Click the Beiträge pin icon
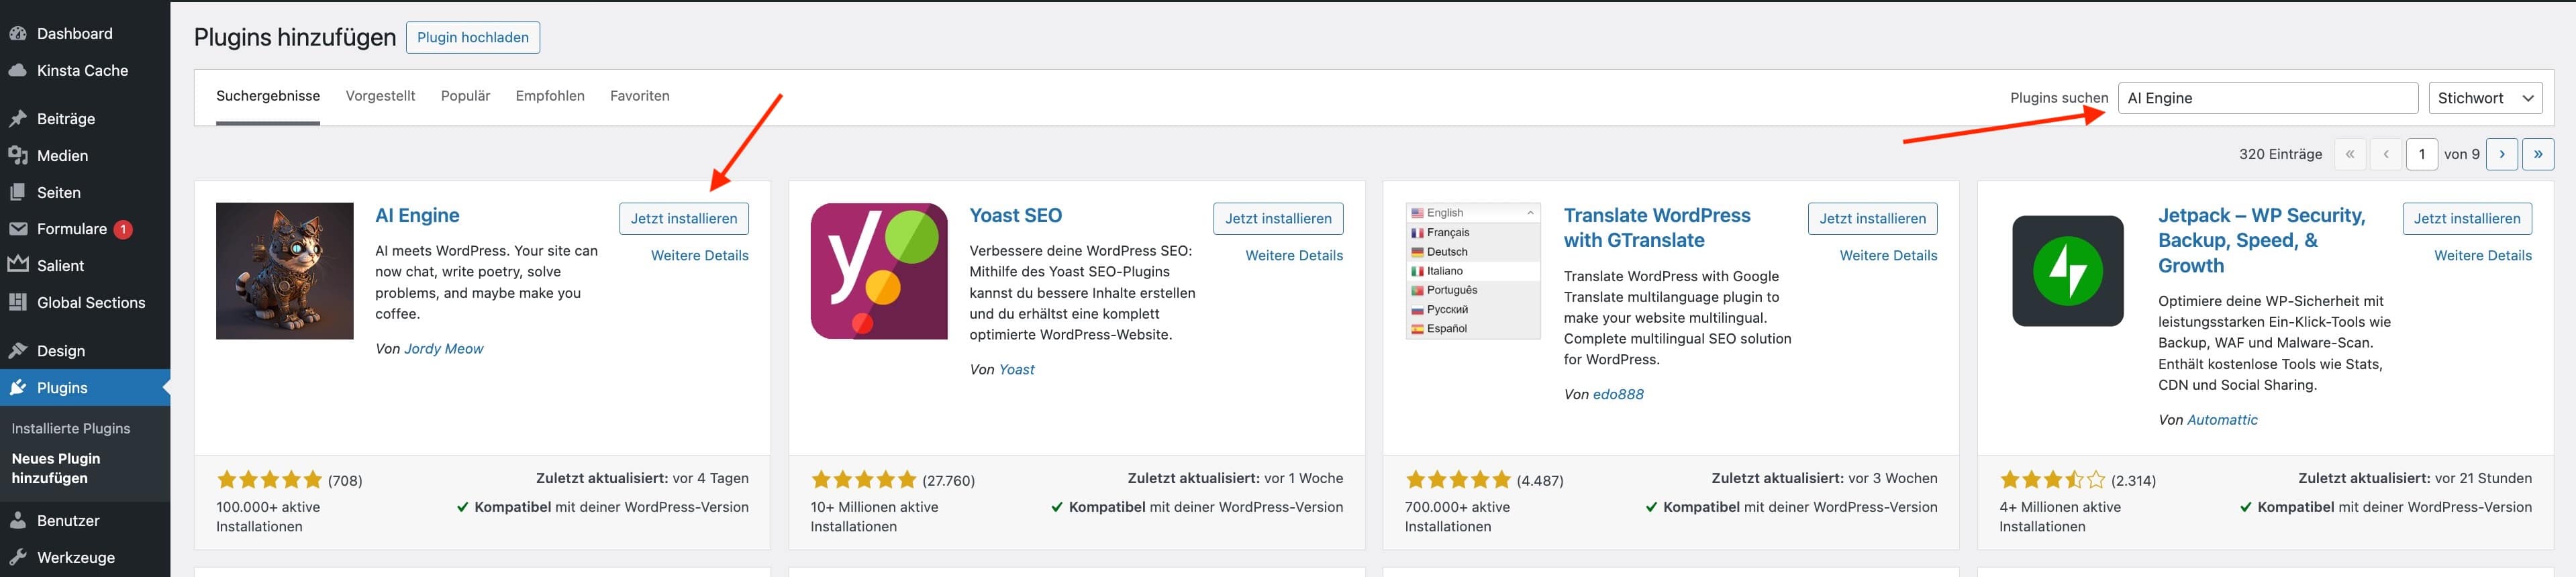 [x=17, y=118]
